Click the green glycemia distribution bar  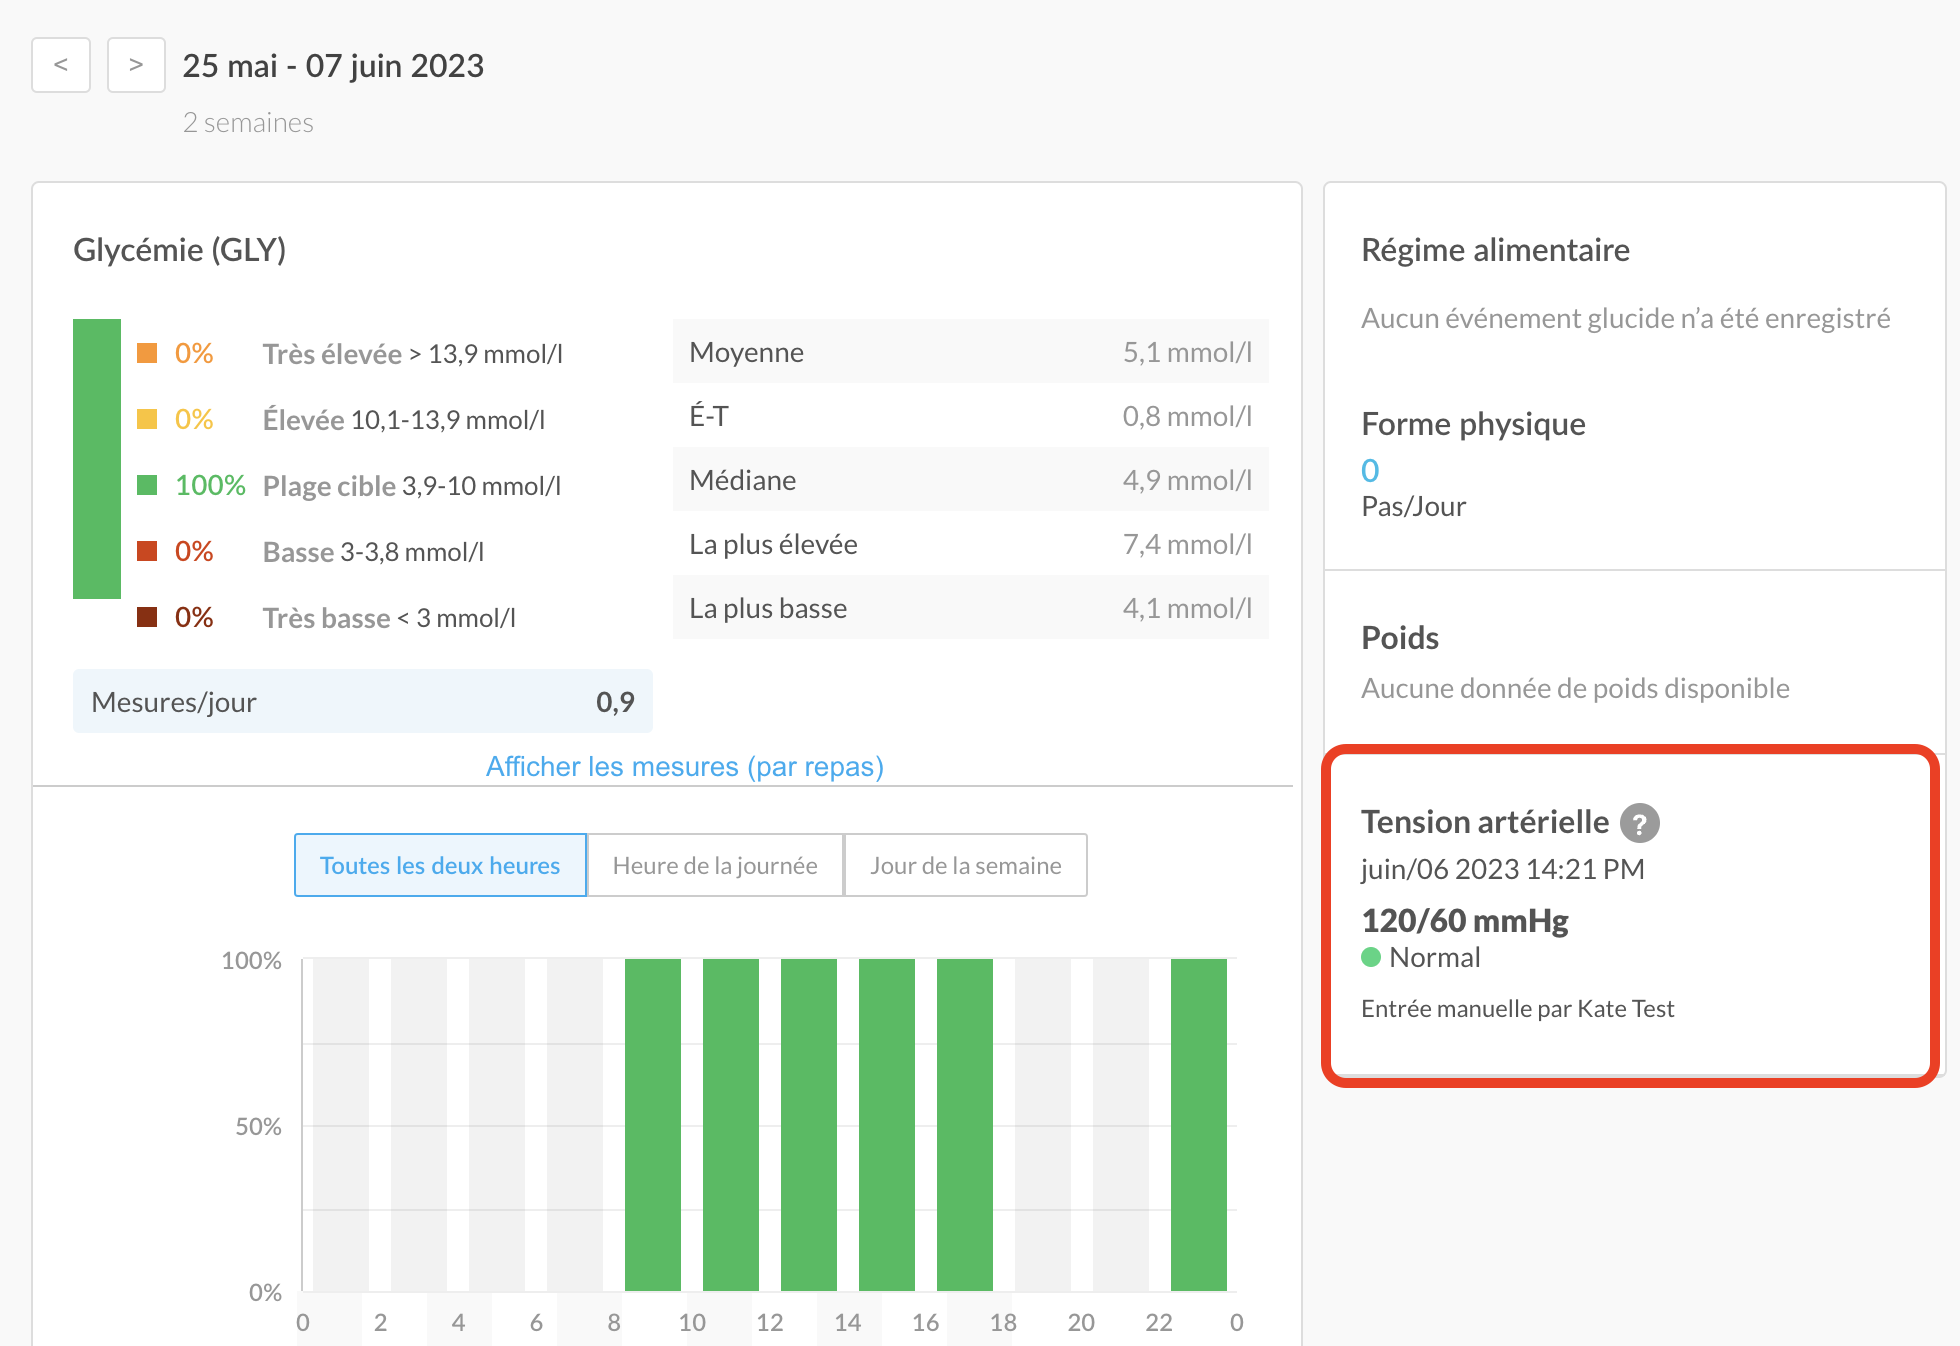97,459
